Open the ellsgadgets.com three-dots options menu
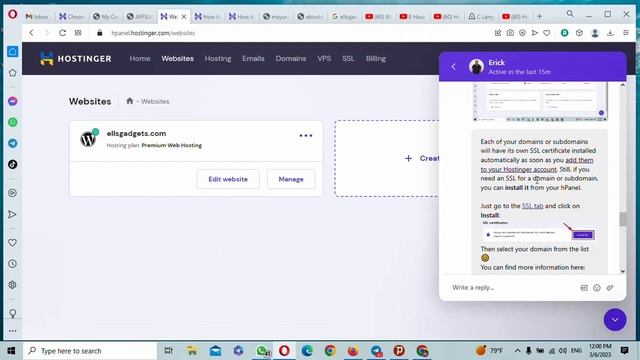Image resolution: width=640 pixels, height=360 pixels. pyautogui.click(x=306, y=136)
